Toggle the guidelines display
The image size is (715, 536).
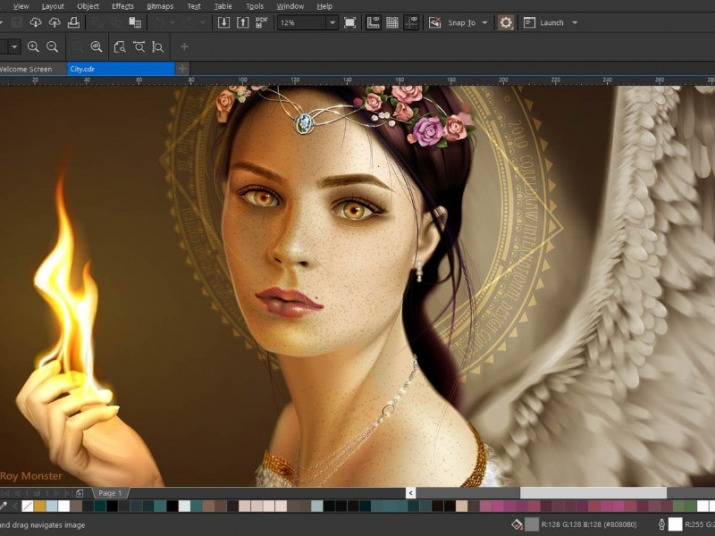[x=411, y=23]
